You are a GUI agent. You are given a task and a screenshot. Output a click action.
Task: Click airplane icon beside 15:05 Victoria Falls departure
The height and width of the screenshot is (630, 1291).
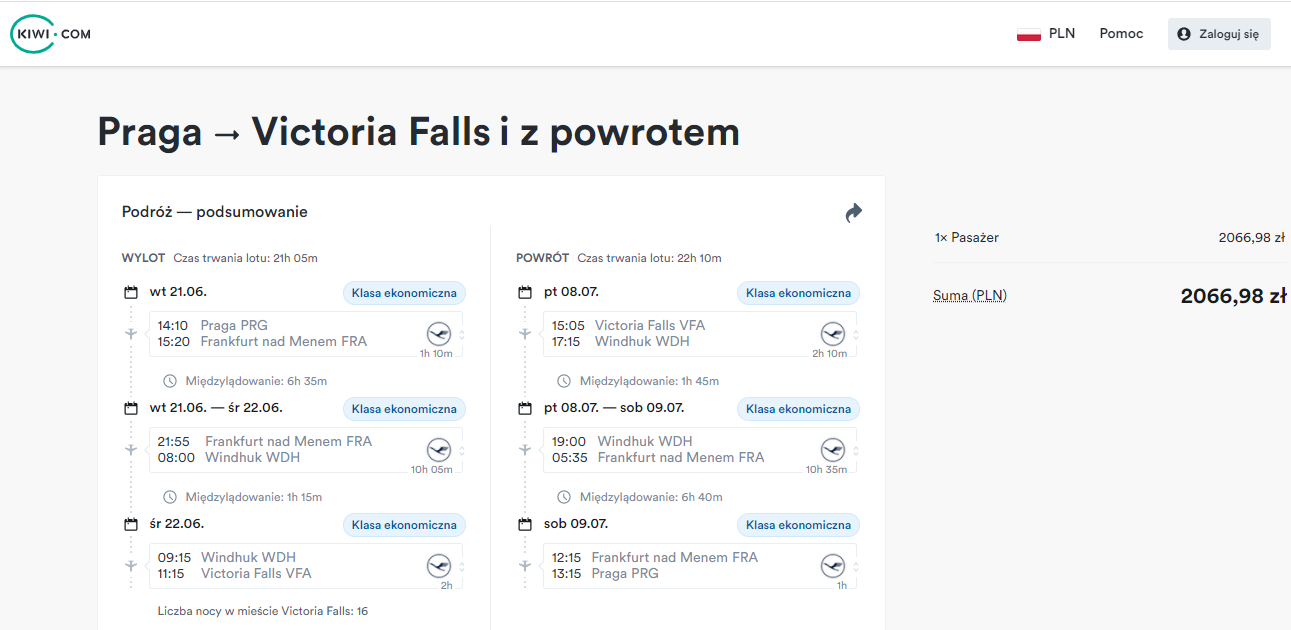(x=525, y=334)
